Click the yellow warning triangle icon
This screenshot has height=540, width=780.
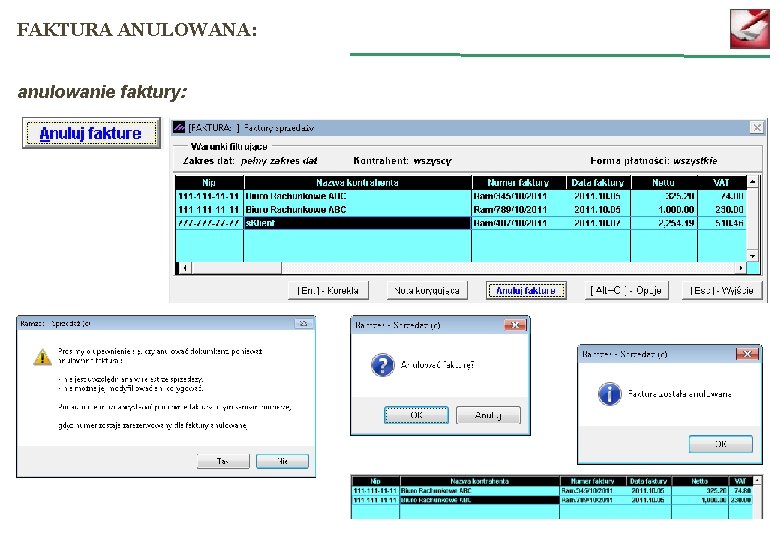pos(42,357)
